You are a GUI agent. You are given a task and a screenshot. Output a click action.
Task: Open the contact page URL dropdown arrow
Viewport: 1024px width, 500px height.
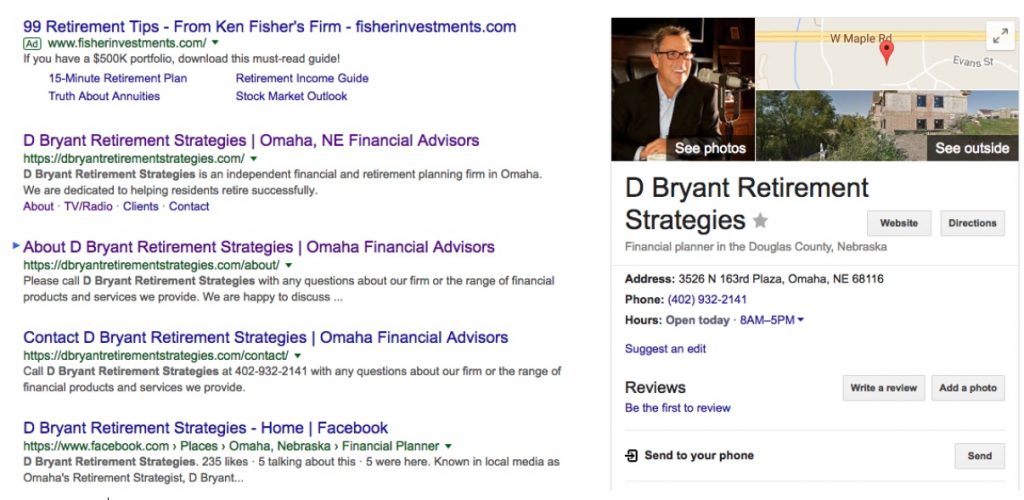297,356
